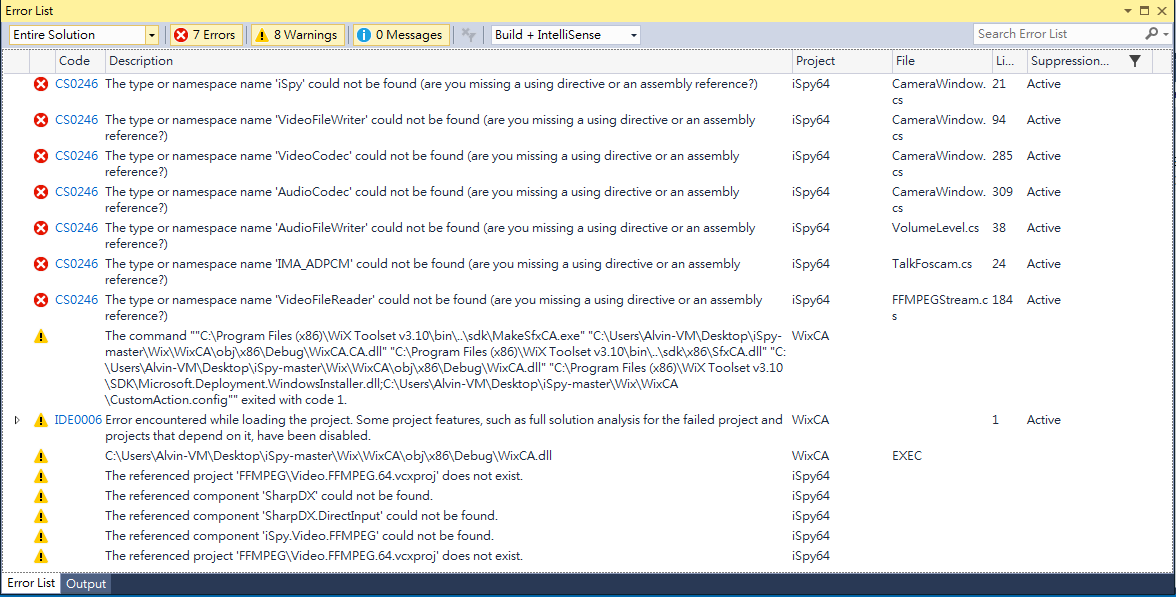Click warning icon on IDE0006 row
The height and width of the screenshot is (597, 1176).
pos(41,421)
